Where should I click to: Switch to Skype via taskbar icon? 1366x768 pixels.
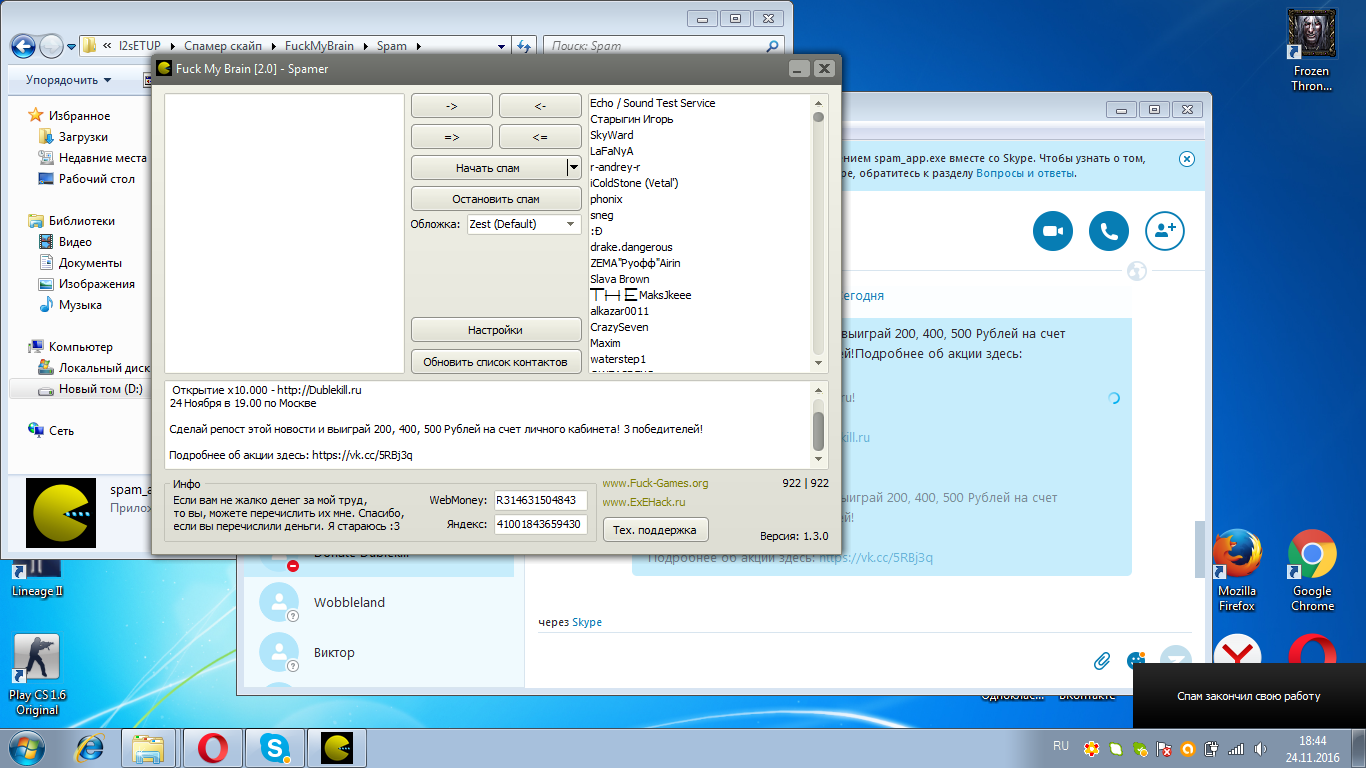coord(274,748)
